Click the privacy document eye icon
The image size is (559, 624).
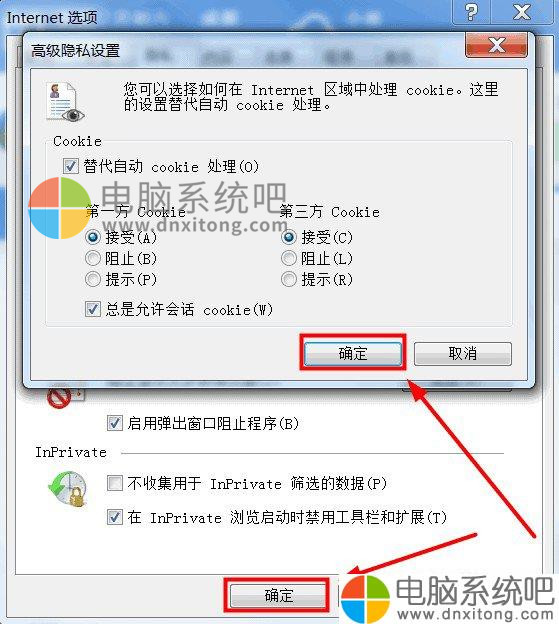[65, 101]
